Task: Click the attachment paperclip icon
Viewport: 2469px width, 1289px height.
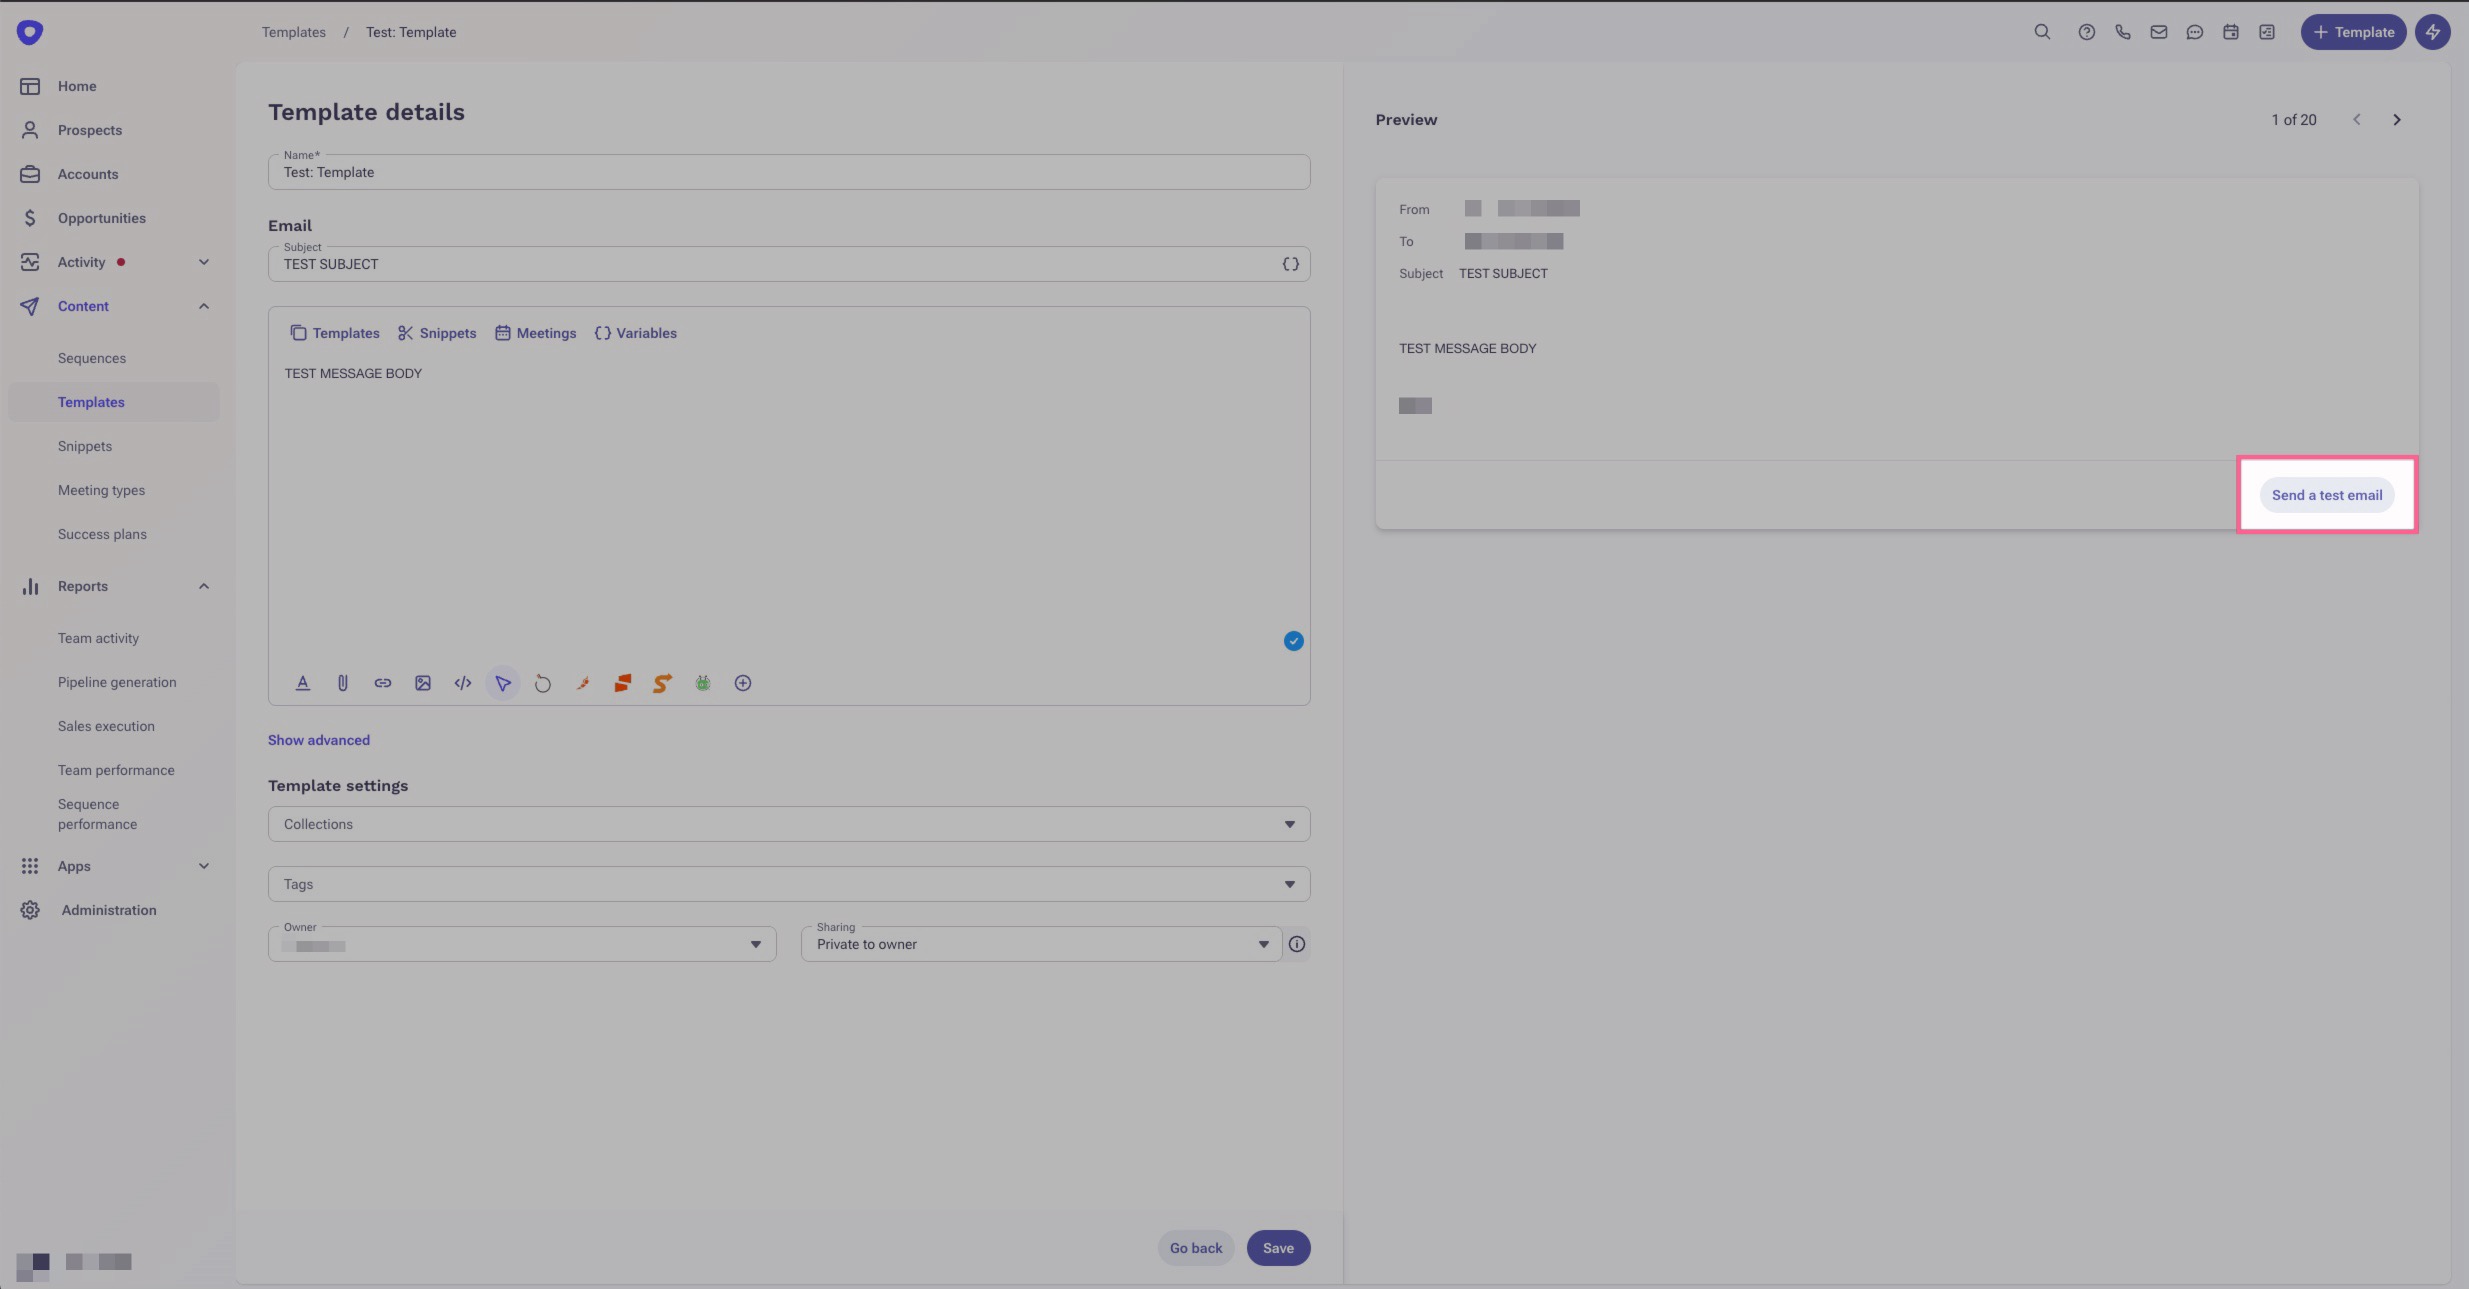Action: tap(342, 683)
